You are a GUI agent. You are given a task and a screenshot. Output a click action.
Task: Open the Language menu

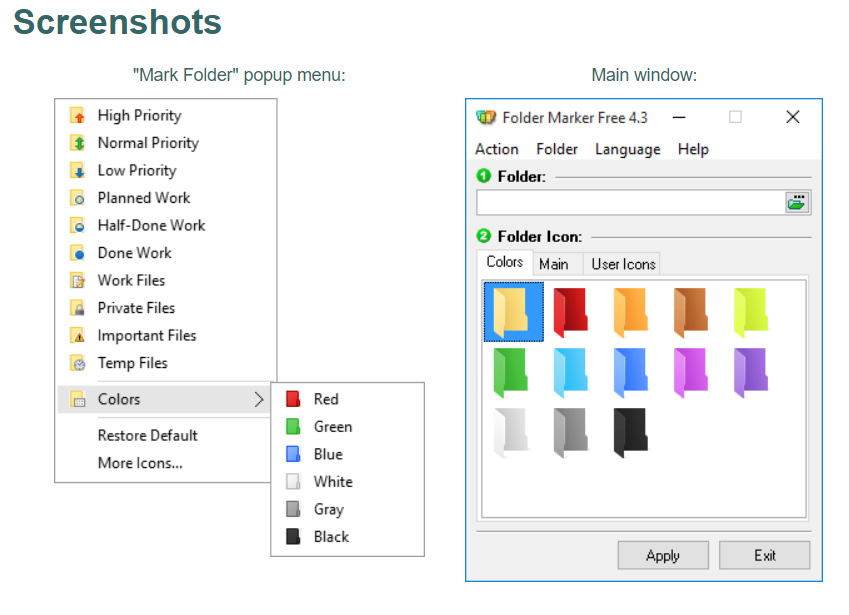(628, 149)
